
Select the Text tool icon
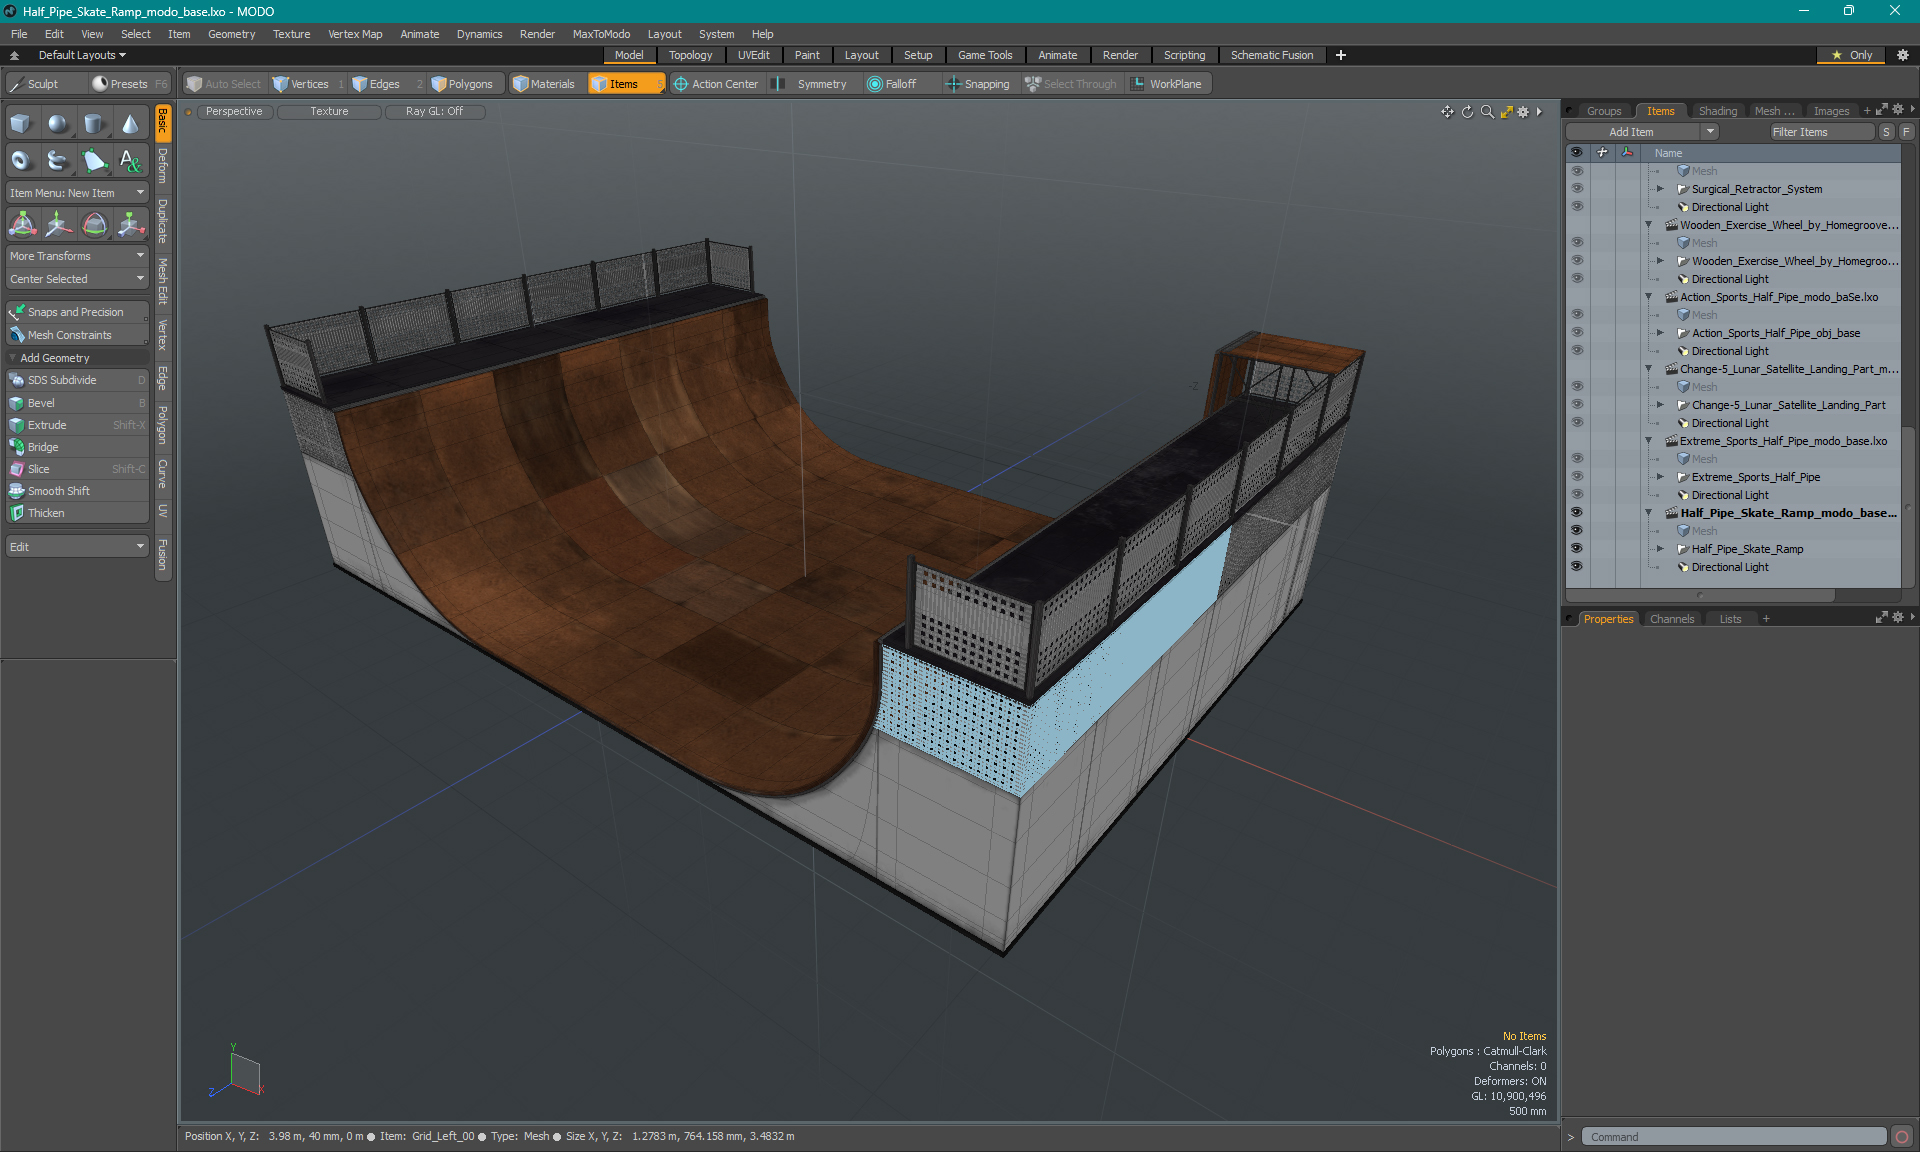pyautogui.click(x=130, y=160)
